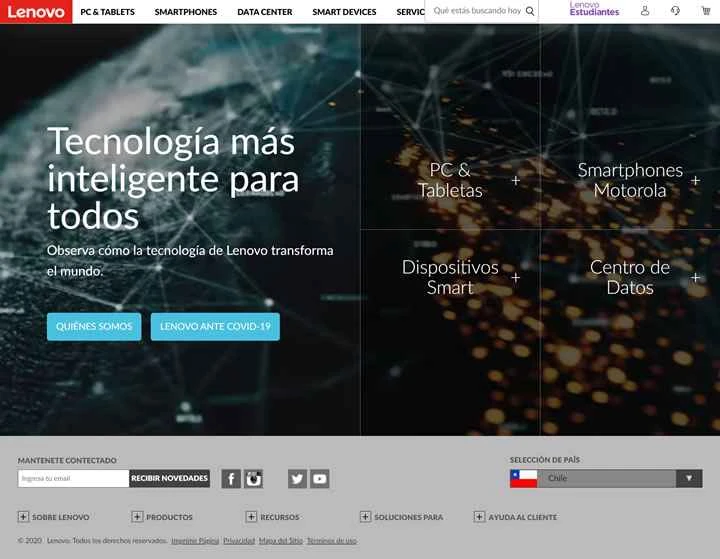720x559 pixels.
Task: Open Lenovo's YouTube icon
Action: [x=320, y=479]
